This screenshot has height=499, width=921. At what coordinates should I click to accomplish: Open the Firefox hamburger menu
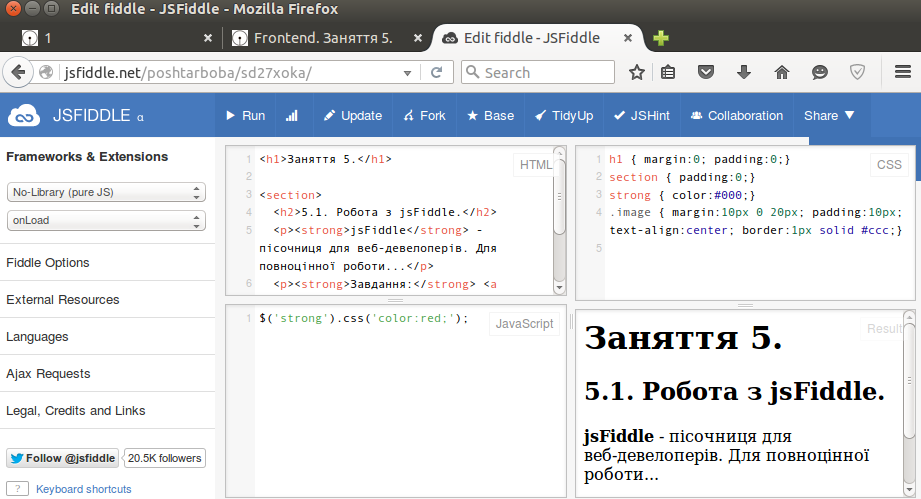coord(903,72)
